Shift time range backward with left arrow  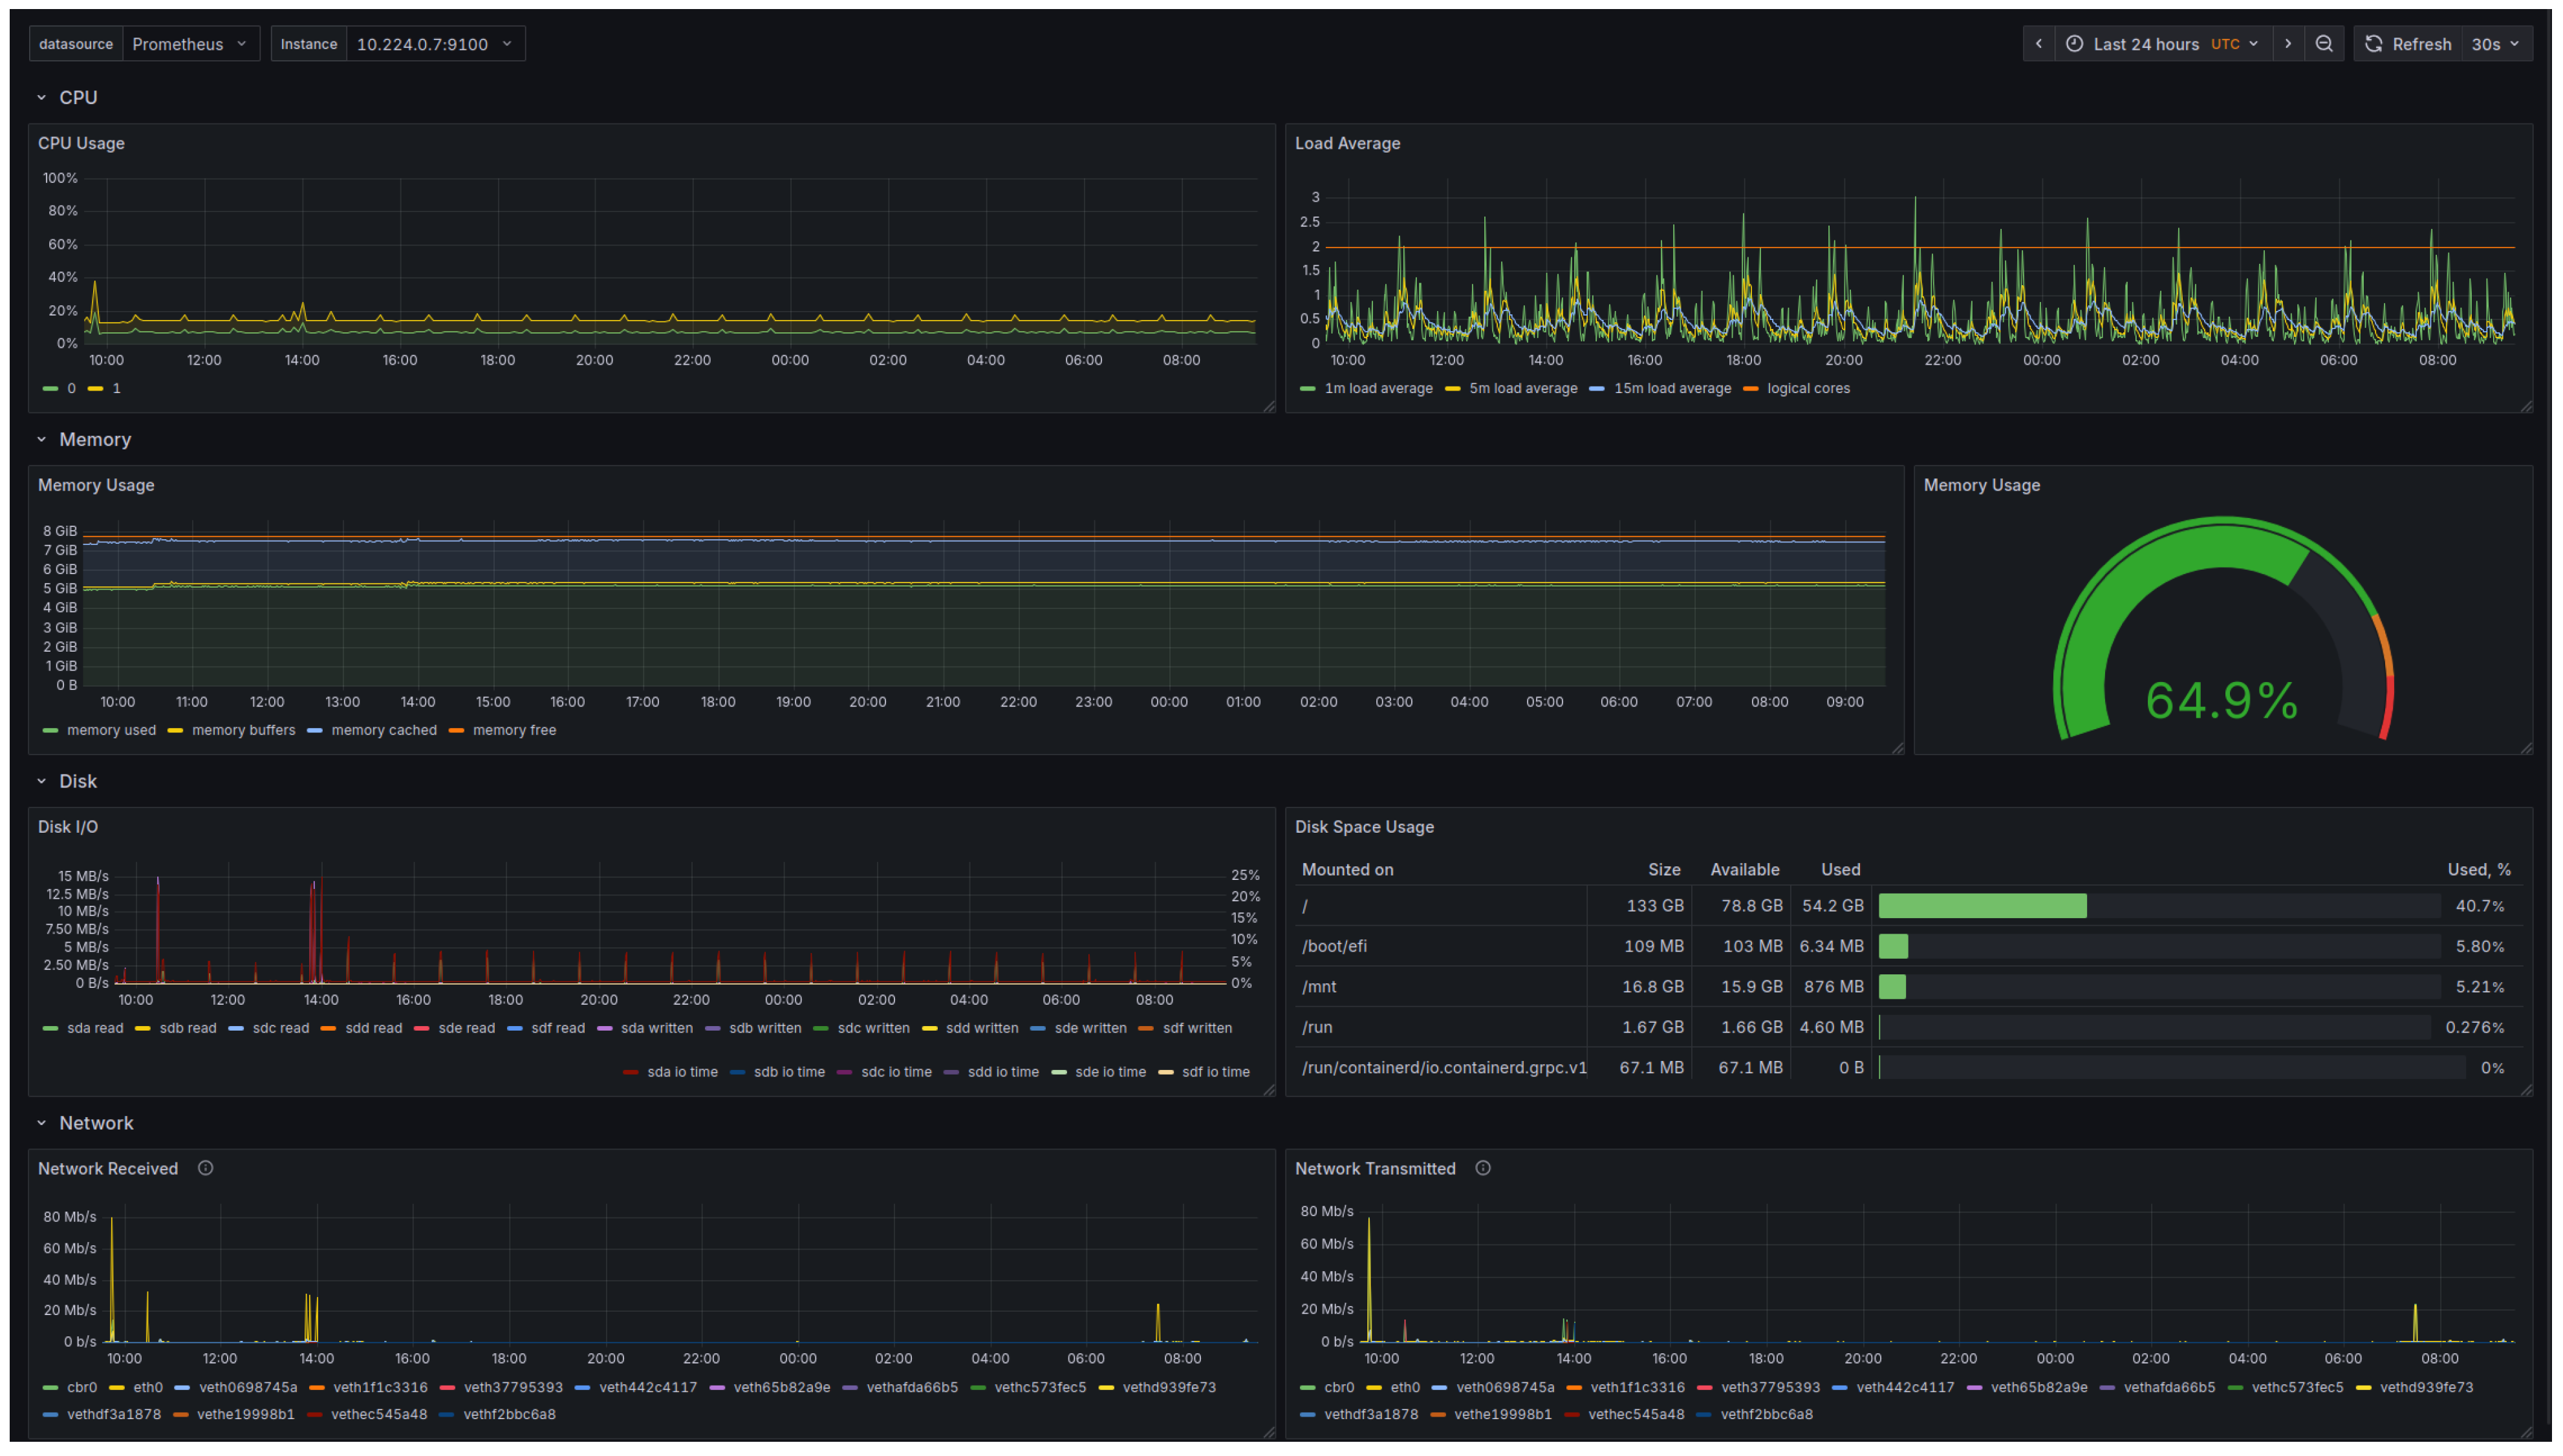[2038, 44]
